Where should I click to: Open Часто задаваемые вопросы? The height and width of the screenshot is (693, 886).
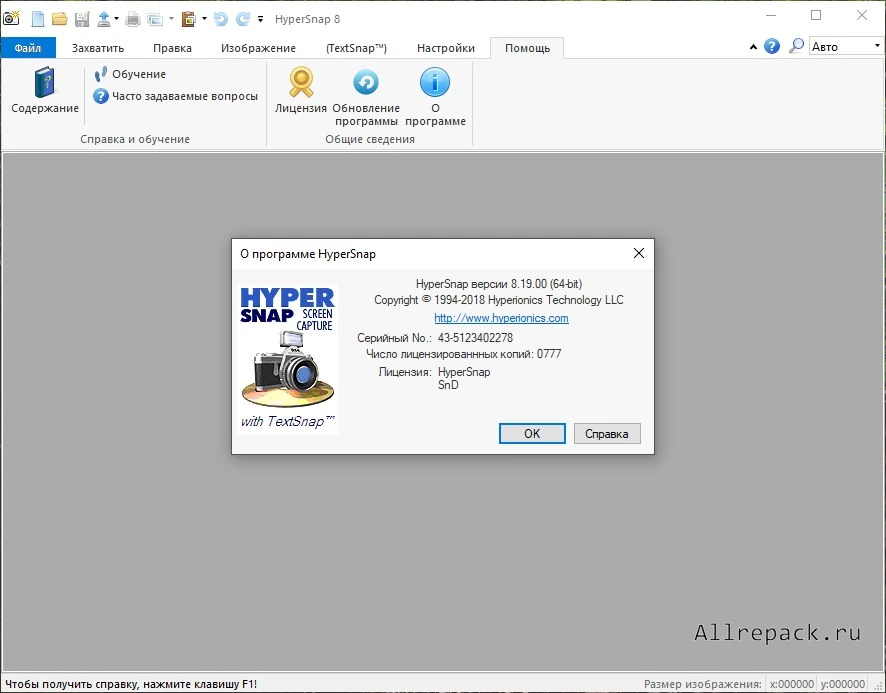(x=176, y=96)
